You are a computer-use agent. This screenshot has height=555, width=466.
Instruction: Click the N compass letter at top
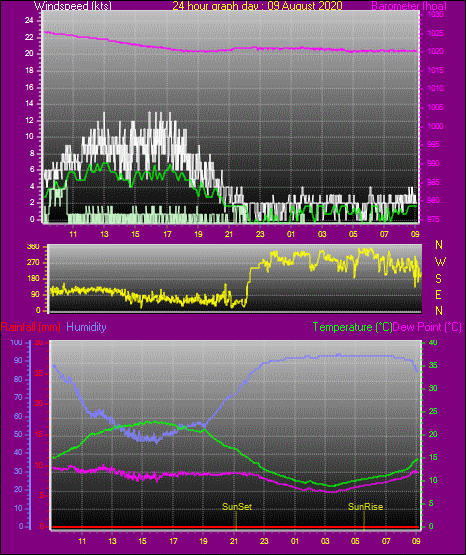[x=439, y=245]
